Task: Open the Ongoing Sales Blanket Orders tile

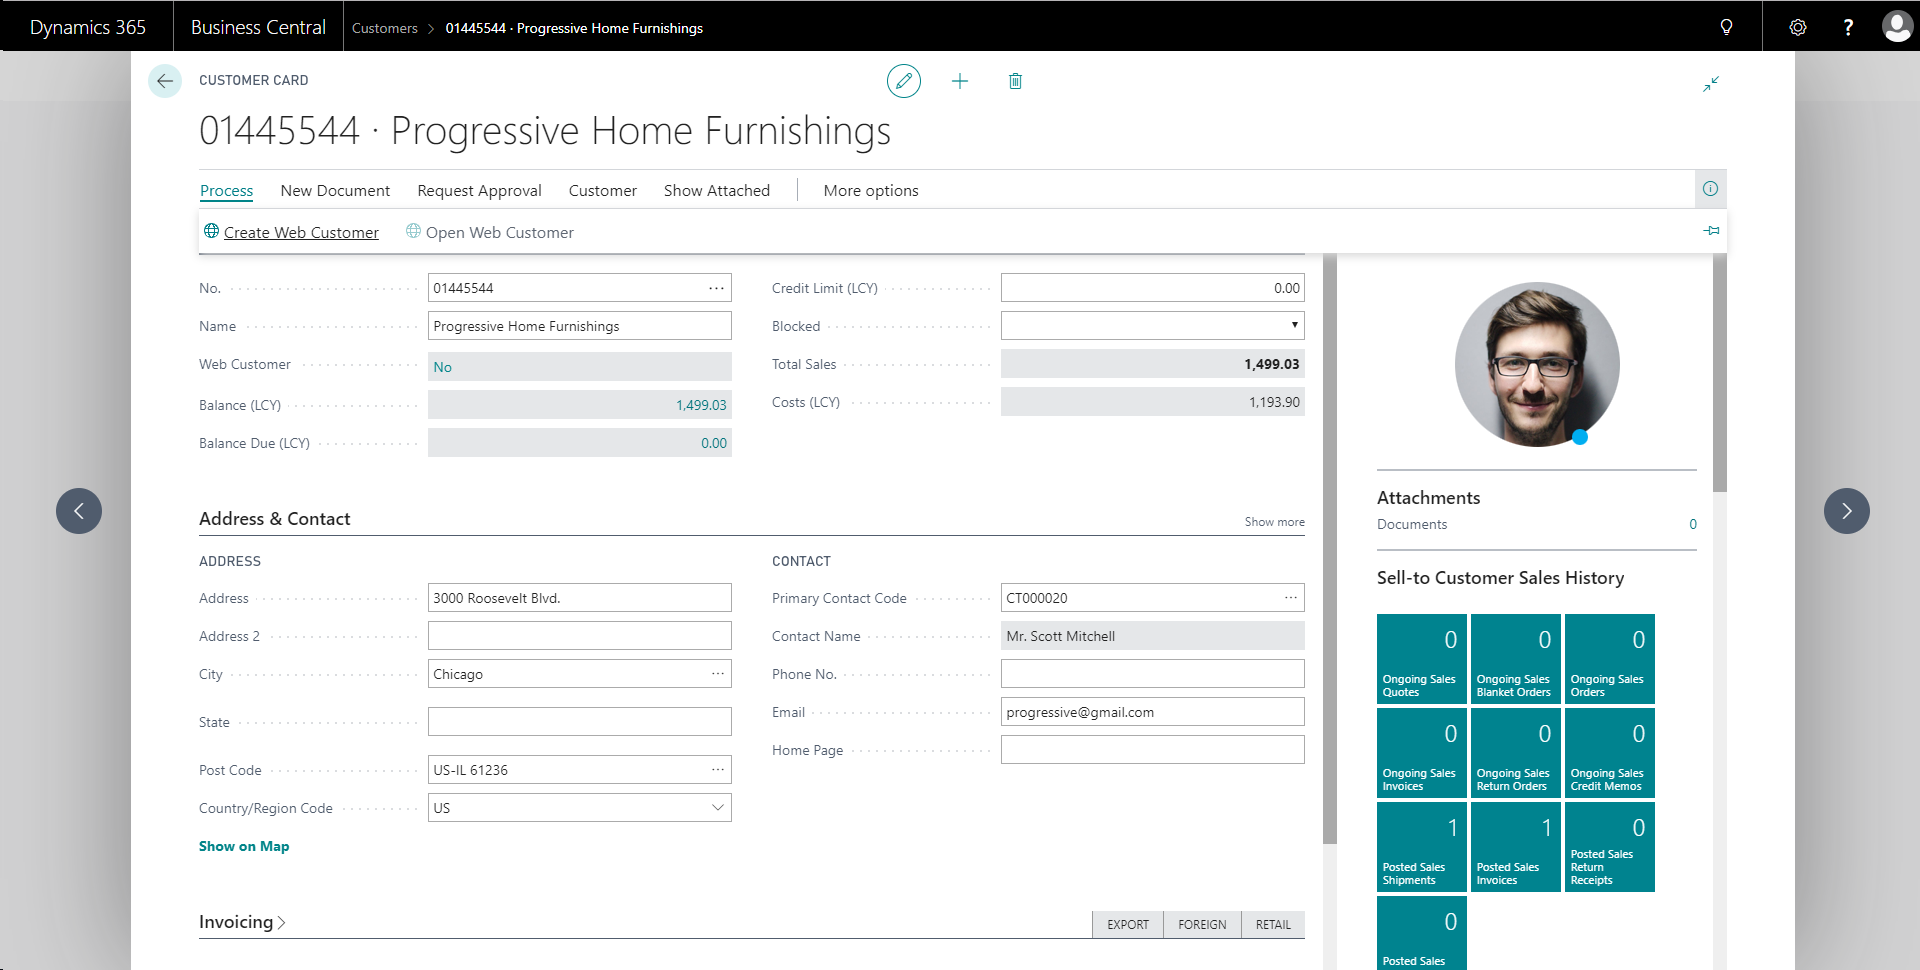Action: click(x=1516, y=659)
